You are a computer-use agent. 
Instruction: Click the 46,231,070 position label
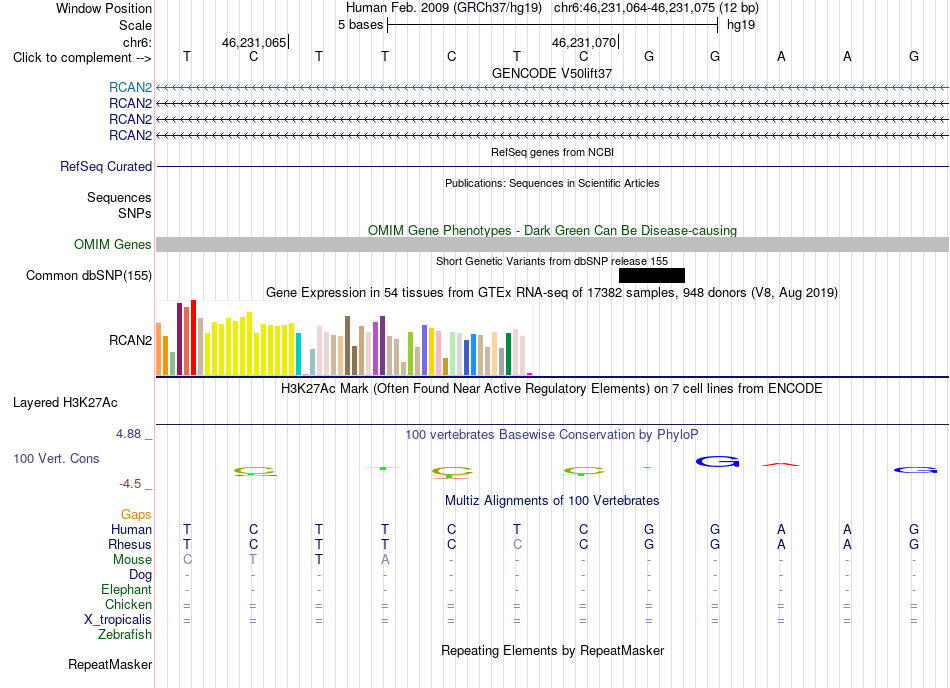(584, 42)
